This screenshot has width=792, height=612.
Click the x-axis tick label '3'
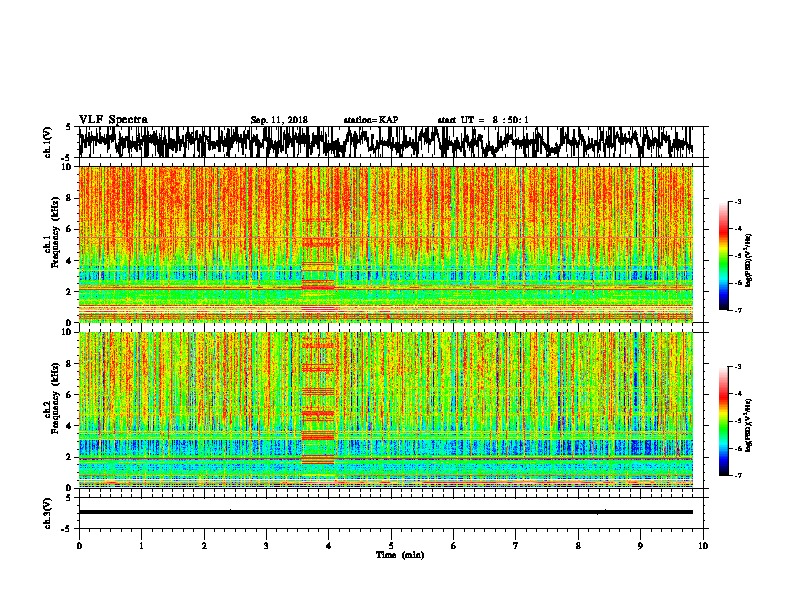coord(266,546)
